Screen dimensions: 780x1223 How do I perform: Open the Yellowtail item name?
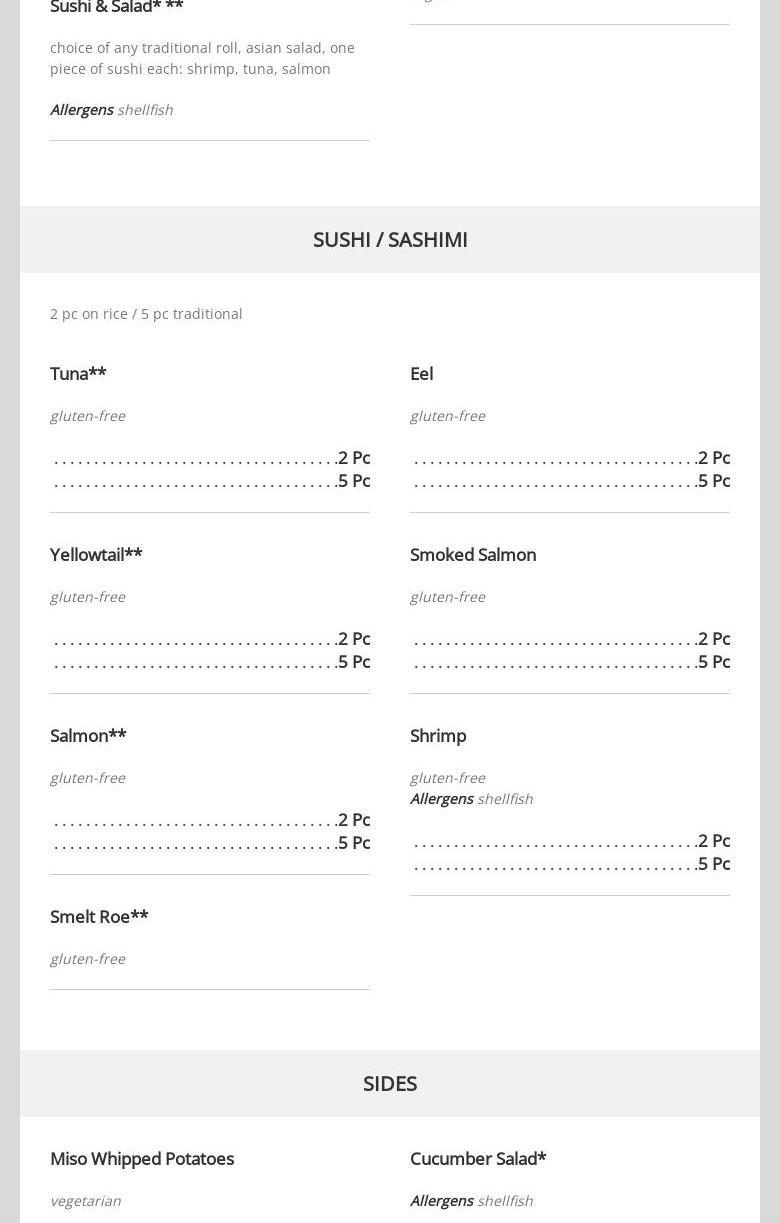click(96, 554)
